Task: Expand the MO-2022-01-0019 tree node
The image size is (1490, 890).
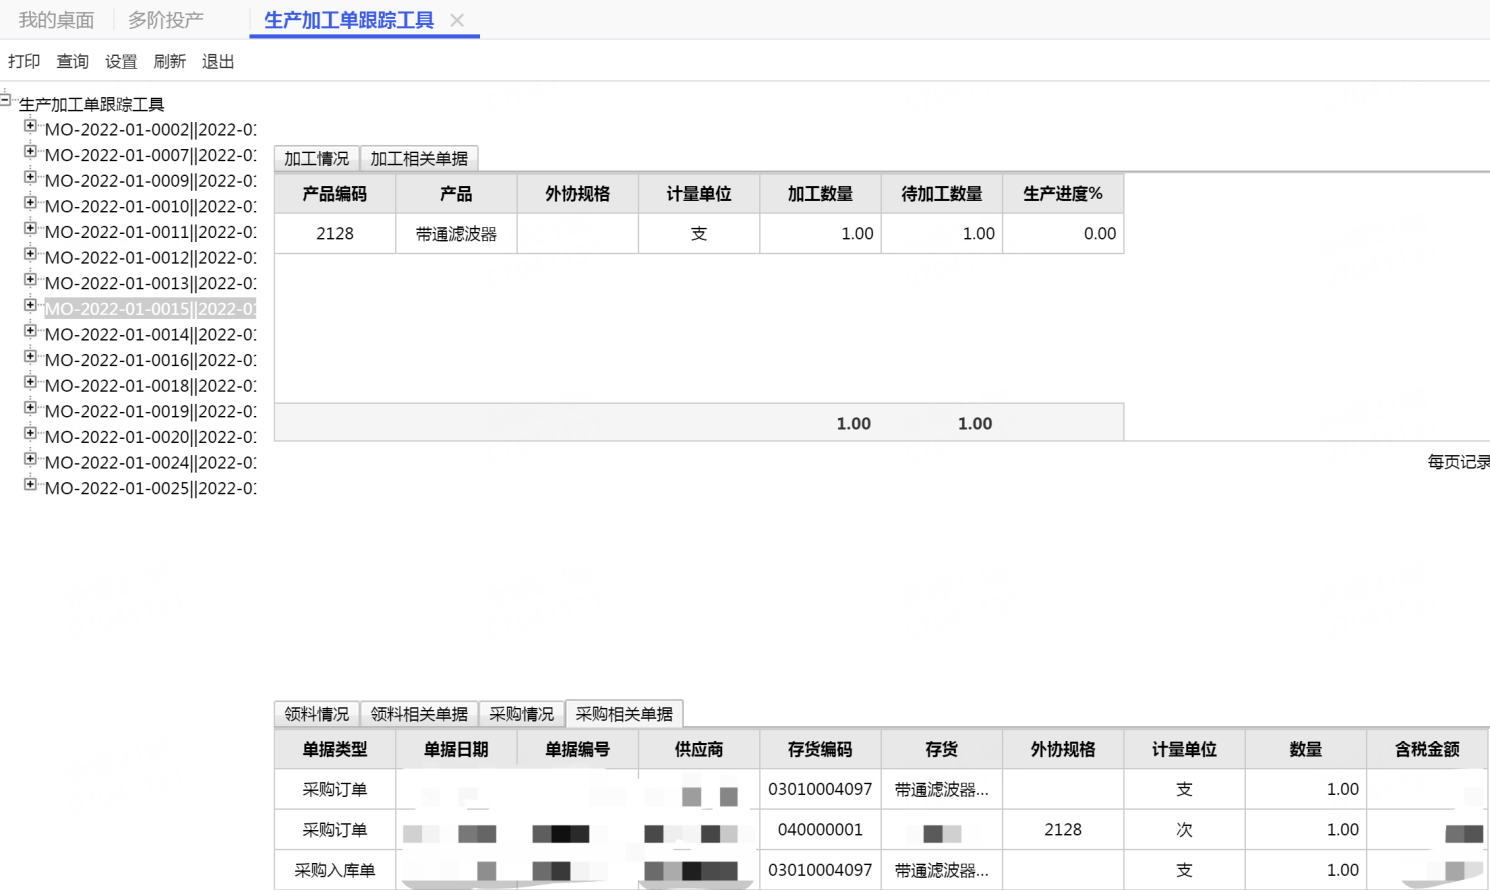Action: [x=30, y=407]
